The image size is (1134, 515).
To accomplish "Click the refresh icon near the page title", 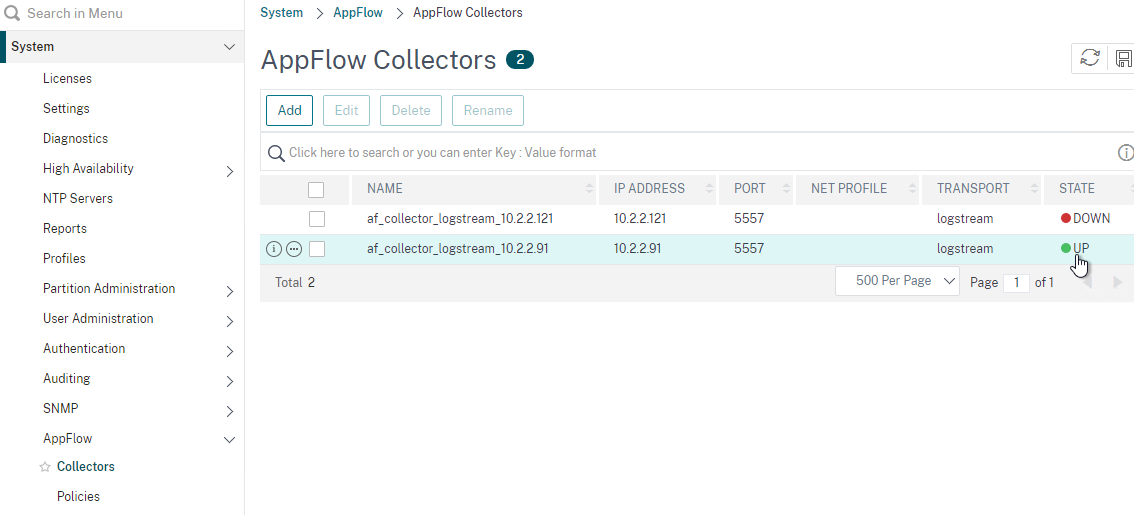I will click(x=1089, y=59).
